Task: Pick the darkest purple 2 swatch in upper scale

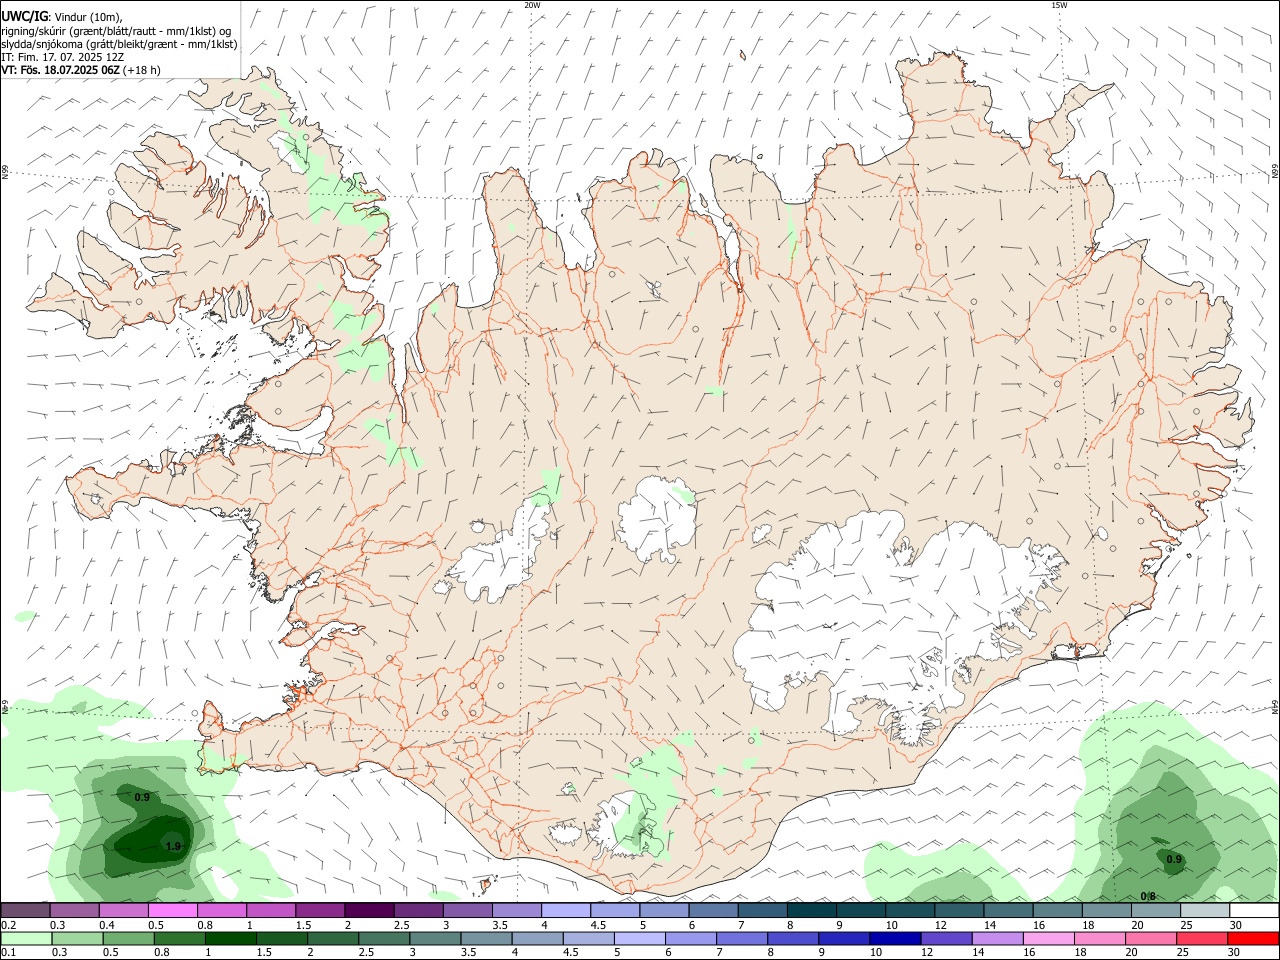Action: 368,910
